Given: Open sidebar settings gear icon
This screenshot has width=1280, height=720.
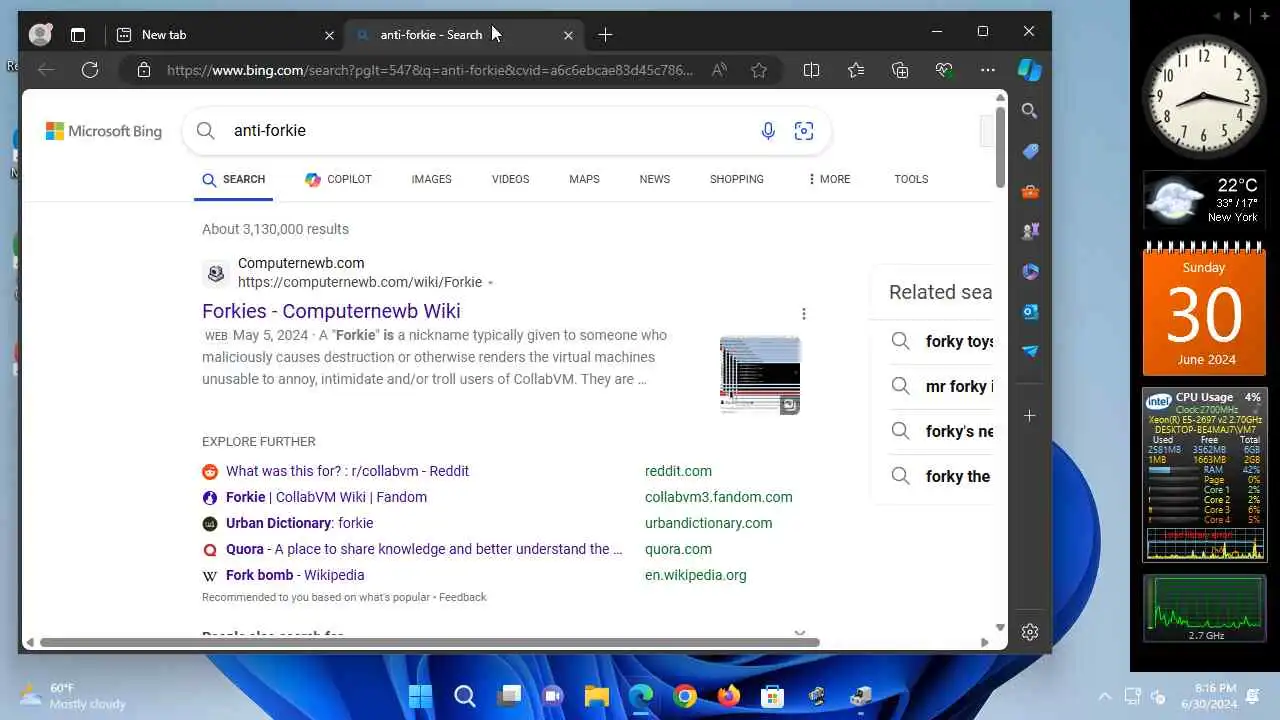Looking at the screenshot, I should (x=1030, y=632).
